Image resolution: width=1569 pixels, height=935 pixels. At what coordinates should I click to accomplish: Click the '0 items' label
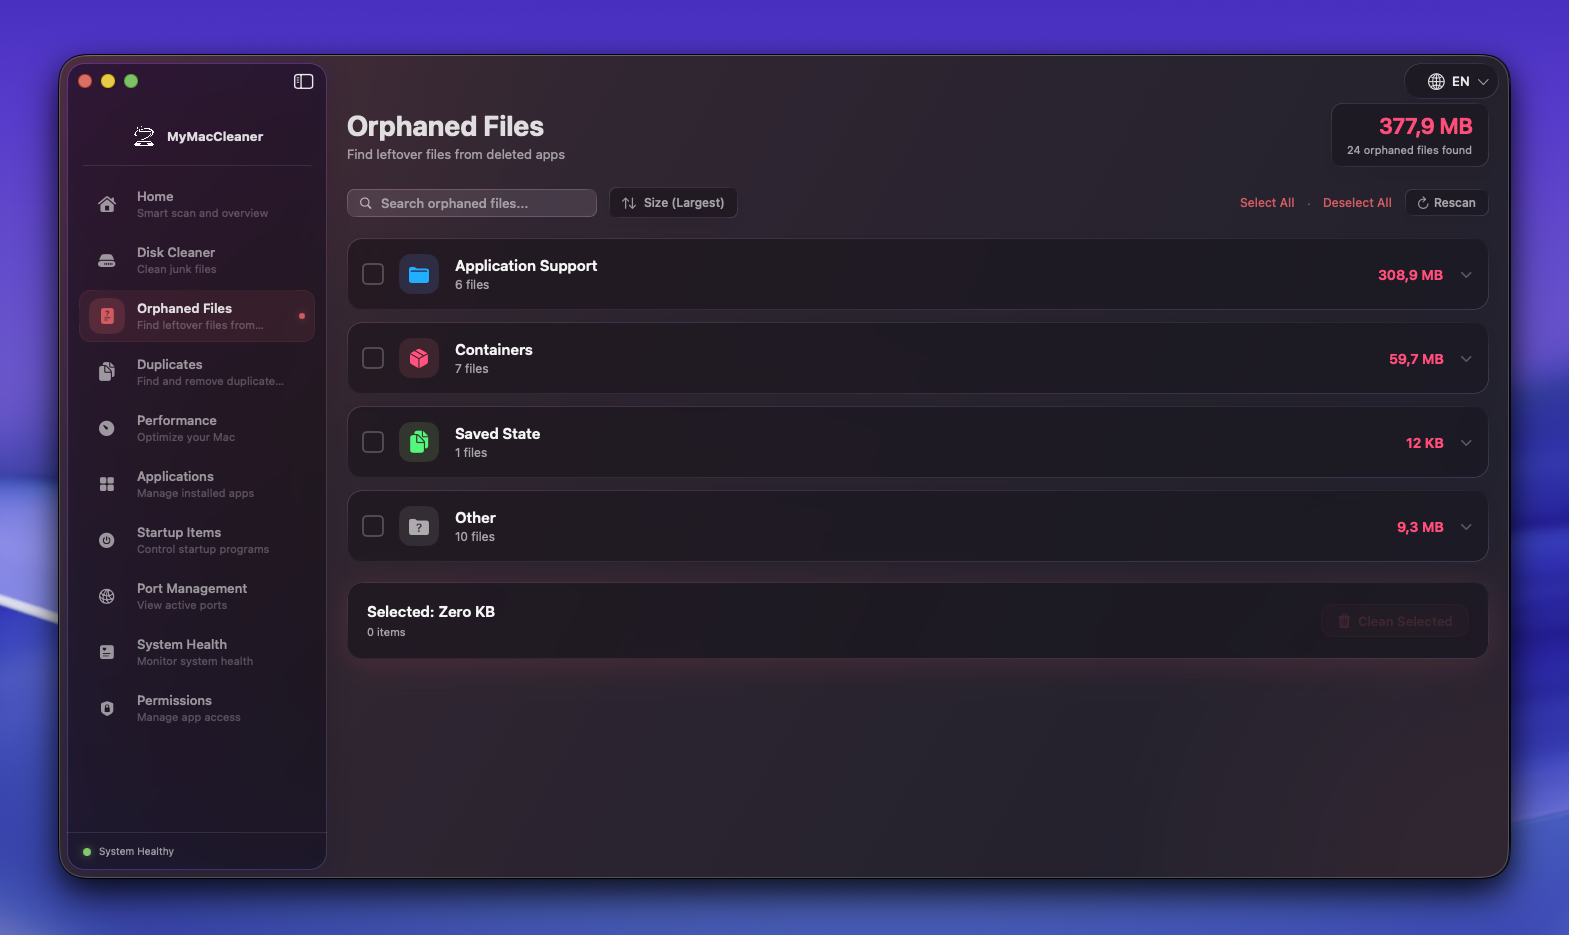386,633
